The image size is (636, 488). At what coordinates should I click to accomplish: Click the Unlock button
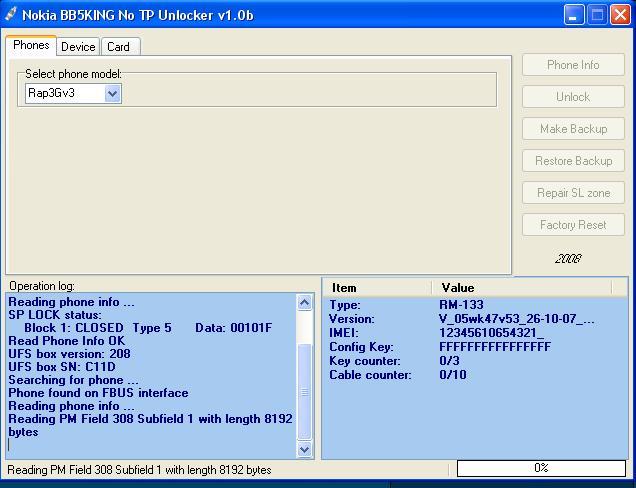click(x=573, y=97)
